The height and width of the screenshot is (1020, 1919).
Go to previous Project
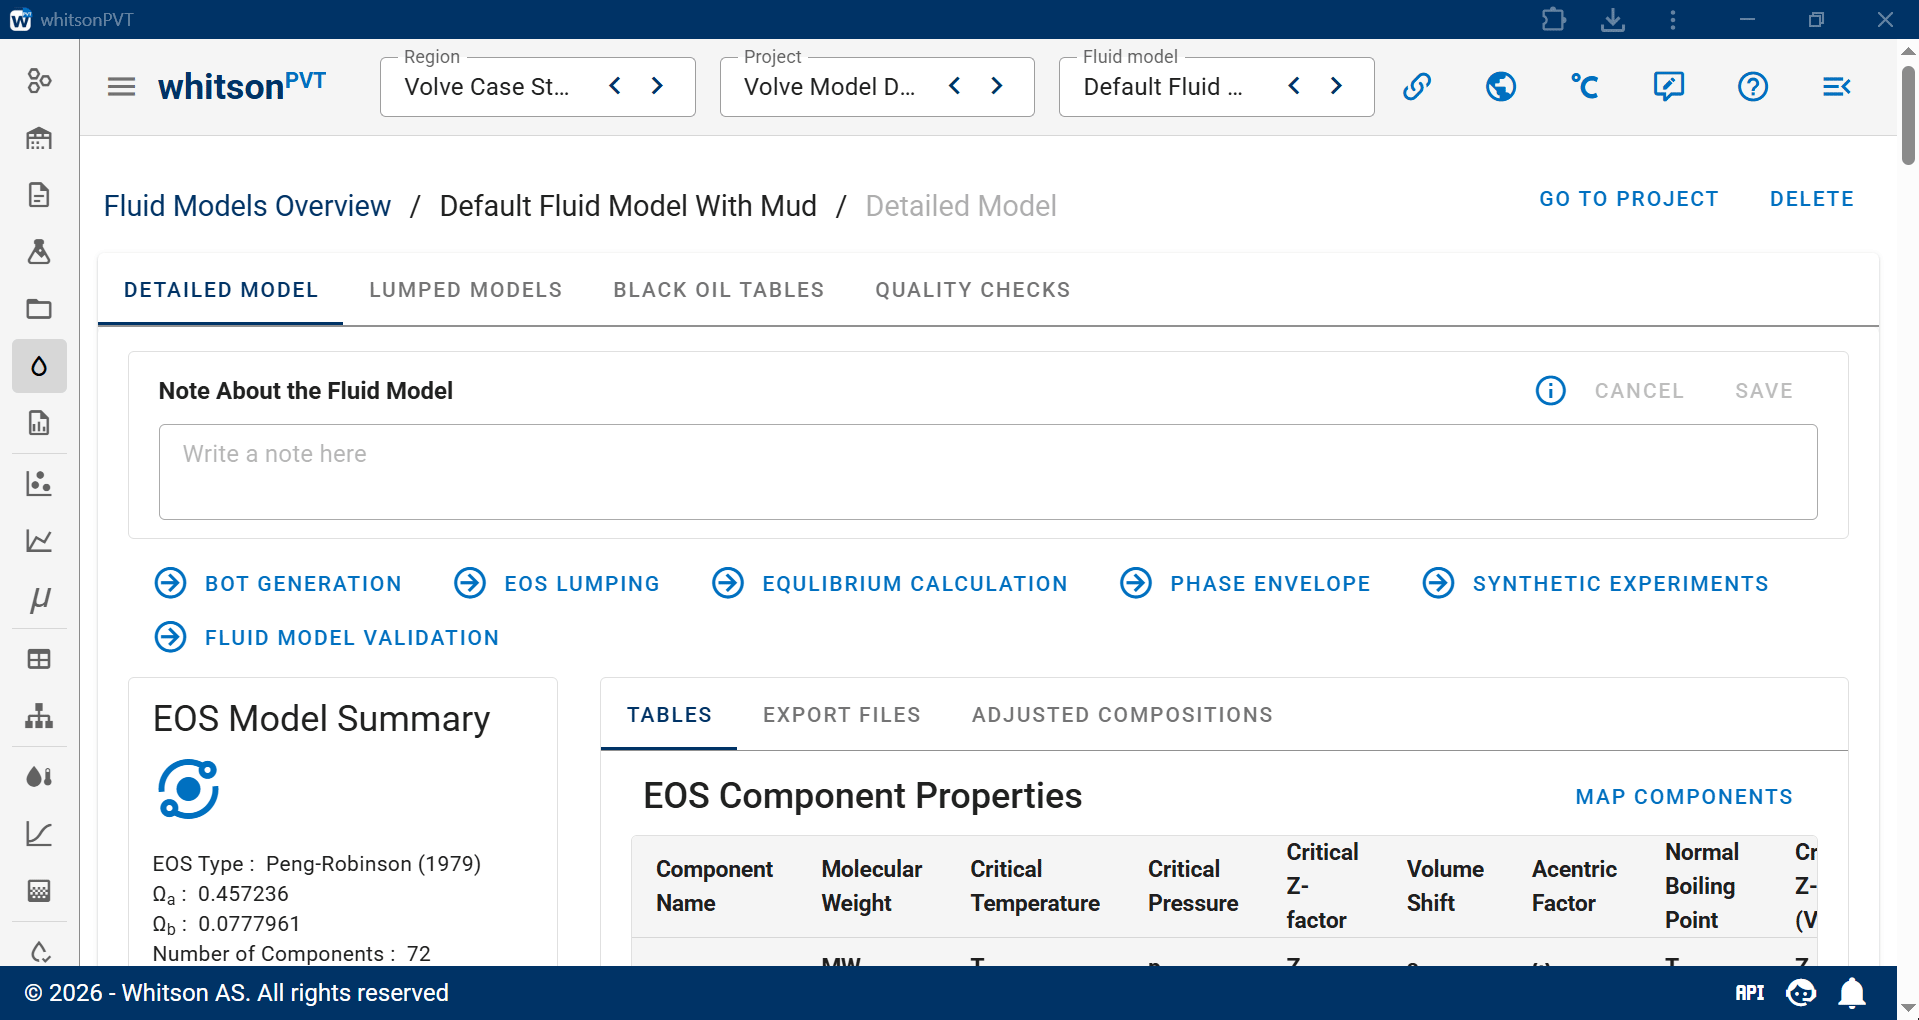coord(955,86)
